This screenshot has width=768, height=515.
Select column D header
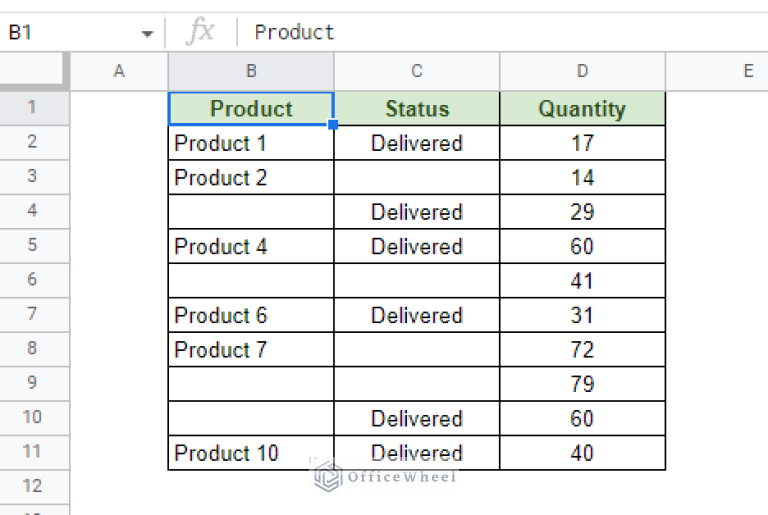coord(582,71)
